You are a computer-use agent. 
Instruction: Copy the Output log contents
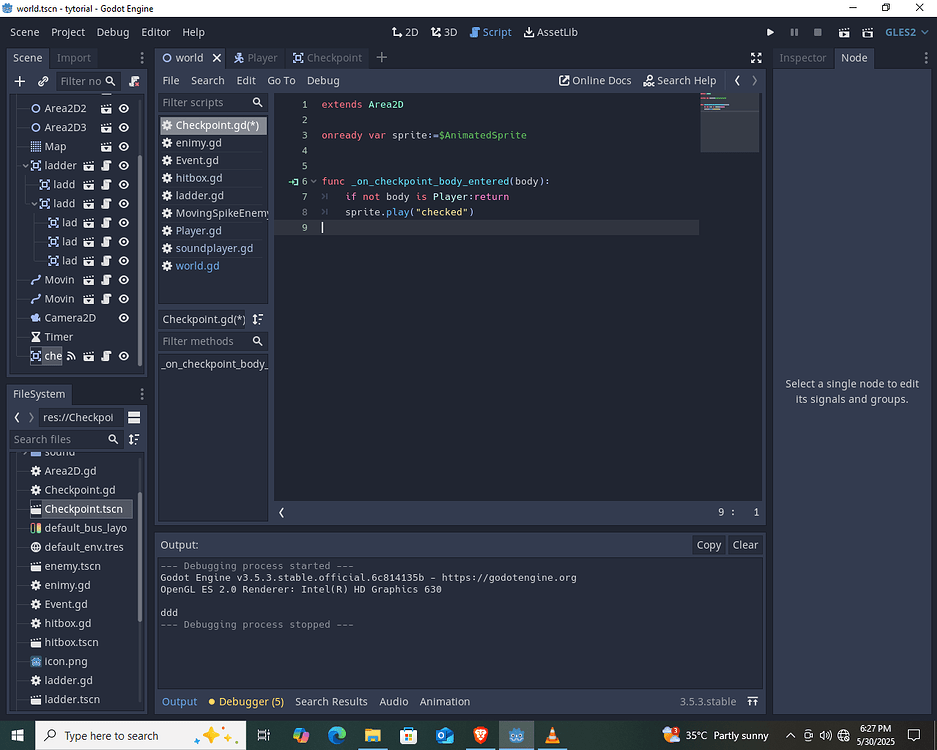708,545
